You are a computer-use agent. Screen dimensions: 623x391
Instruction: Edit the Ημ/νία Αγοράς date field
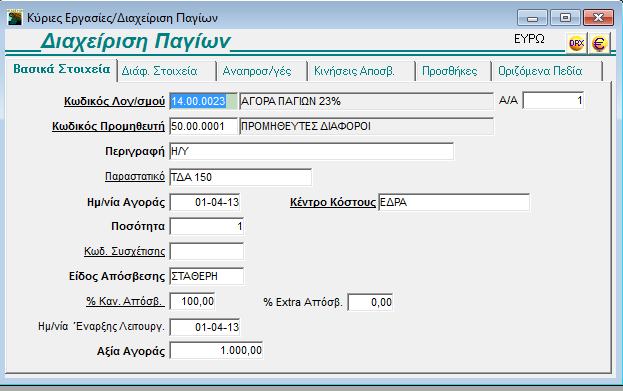click(x=205, y=202)
